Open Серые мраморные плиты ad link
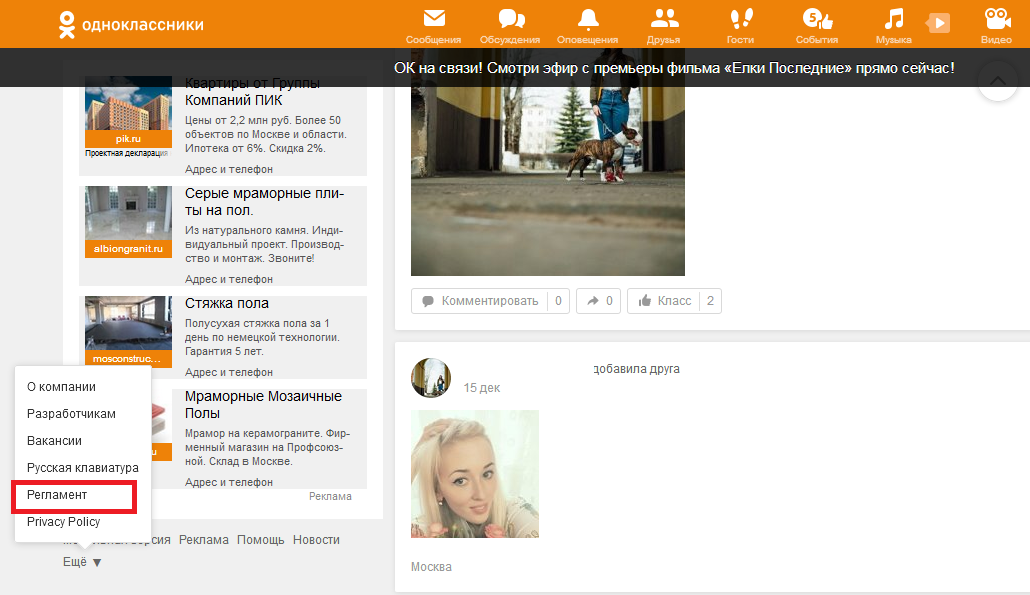 [262, 202]
